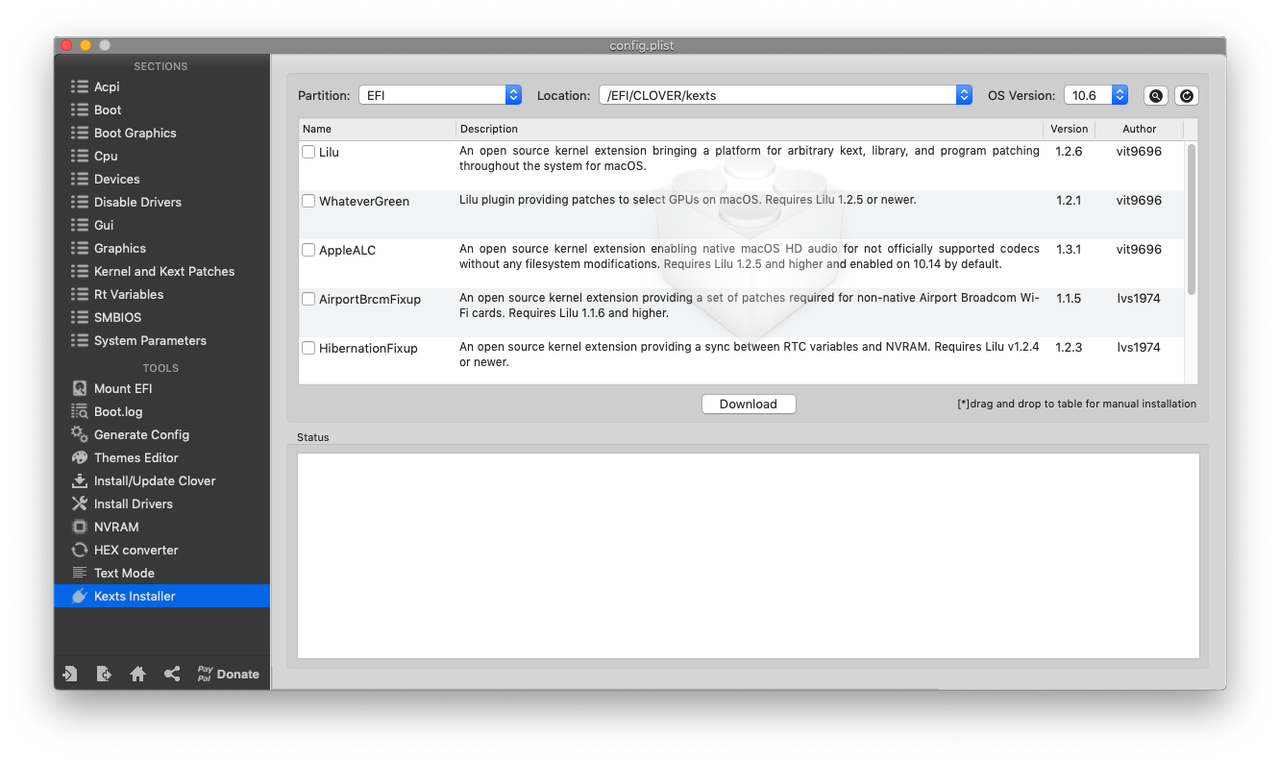Click the WhateverGreen description text
1280x761 pixels.
688,200
